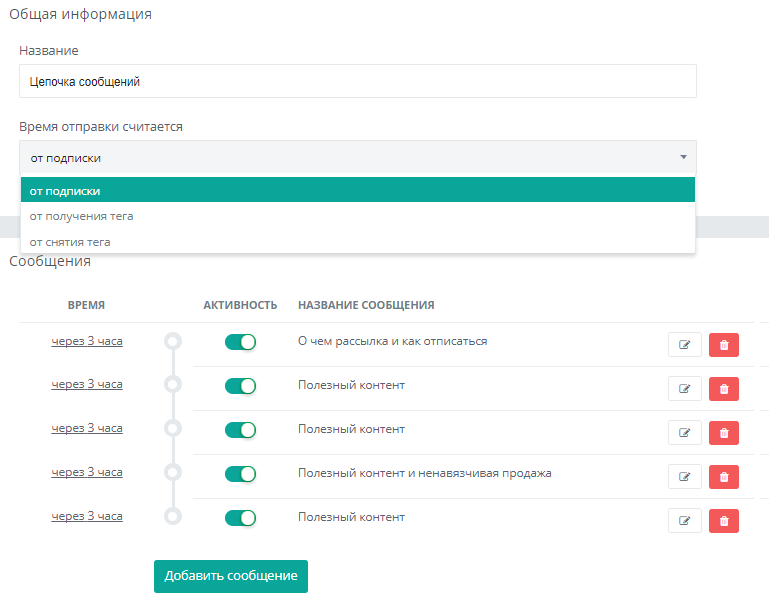The height and width of the screenshot is (609, 769).
Task: Disable the 'О чем рассылка и как отписаться' message toggle
Action: tap(240, 342)
